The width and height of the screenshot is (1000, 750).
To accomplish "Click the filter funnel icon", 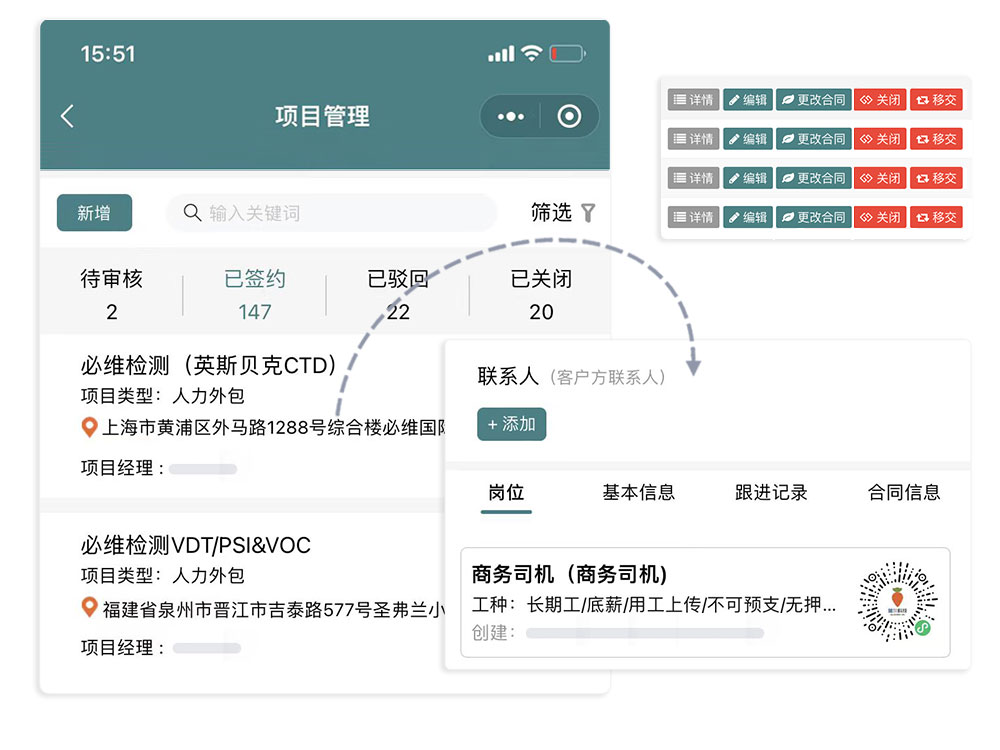I will pos(588,213).
